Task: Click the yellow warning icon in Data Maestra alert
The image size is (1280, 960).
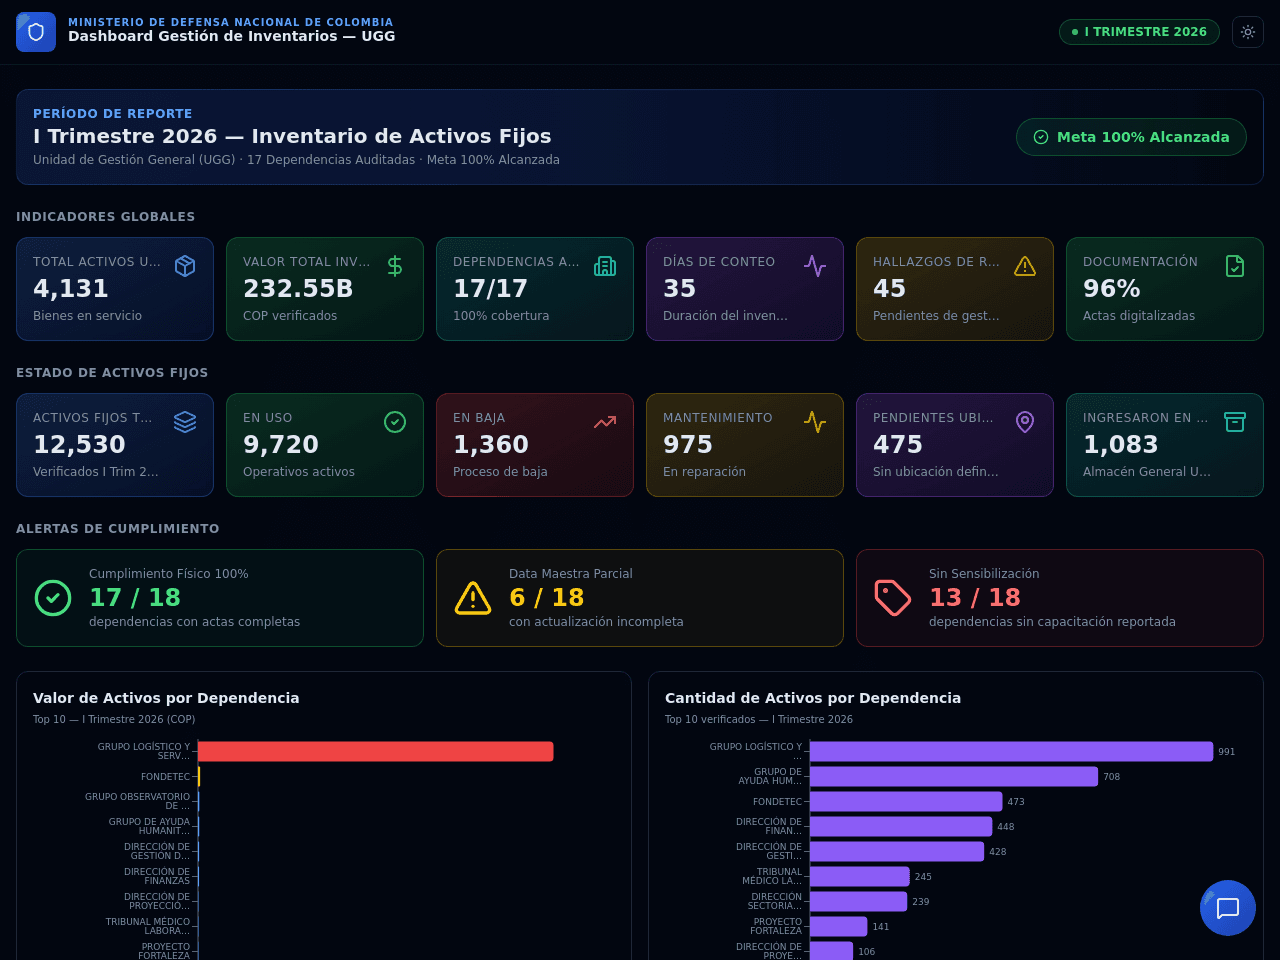Action: coord(473,598)
